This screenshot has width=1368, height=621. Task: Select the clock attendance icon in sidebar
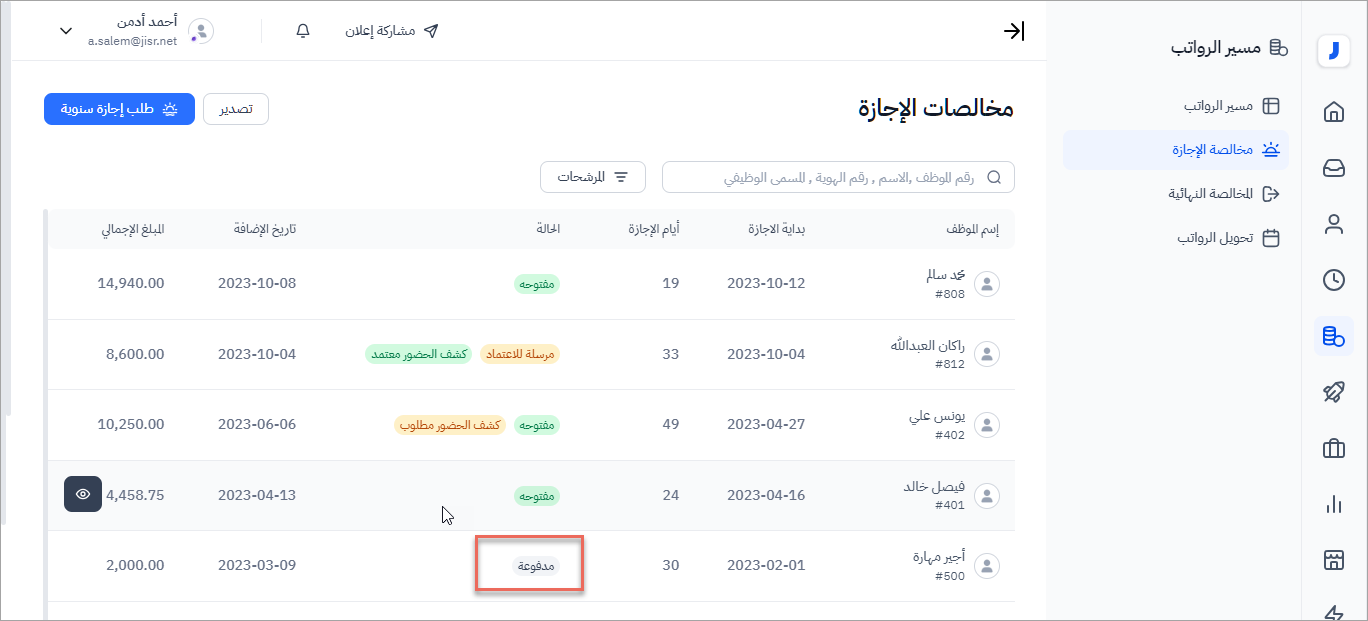click(x=1333, y=280)
